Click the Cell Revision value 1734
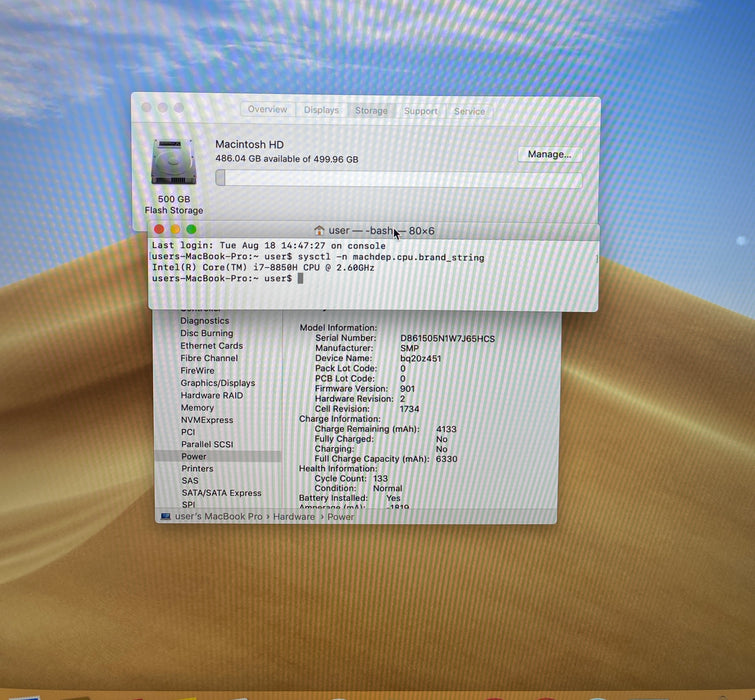 pyautogui.click(x=409, y=409)
